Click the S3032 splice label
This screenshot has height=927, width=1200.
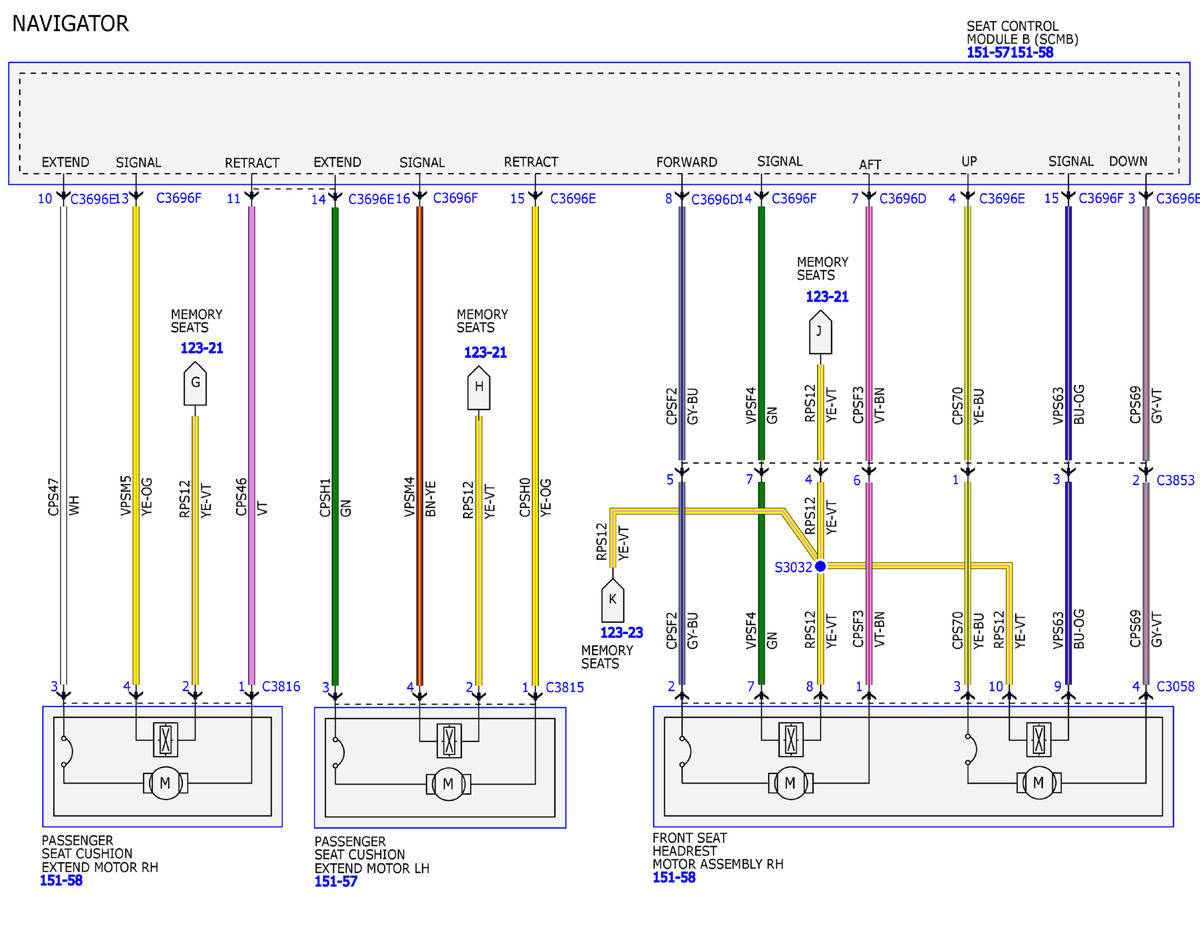[793, 566]
